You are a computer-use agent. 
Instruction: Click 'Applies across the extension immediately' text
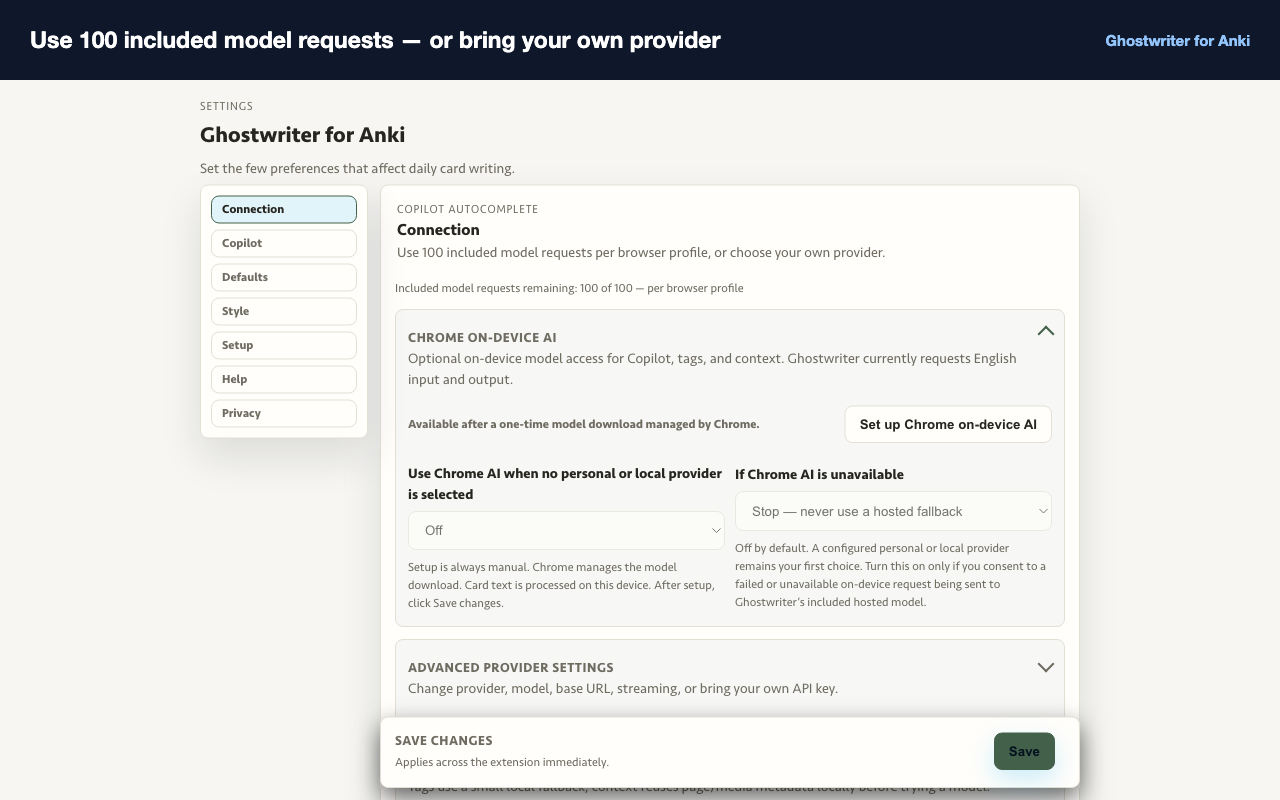point(502,762)
